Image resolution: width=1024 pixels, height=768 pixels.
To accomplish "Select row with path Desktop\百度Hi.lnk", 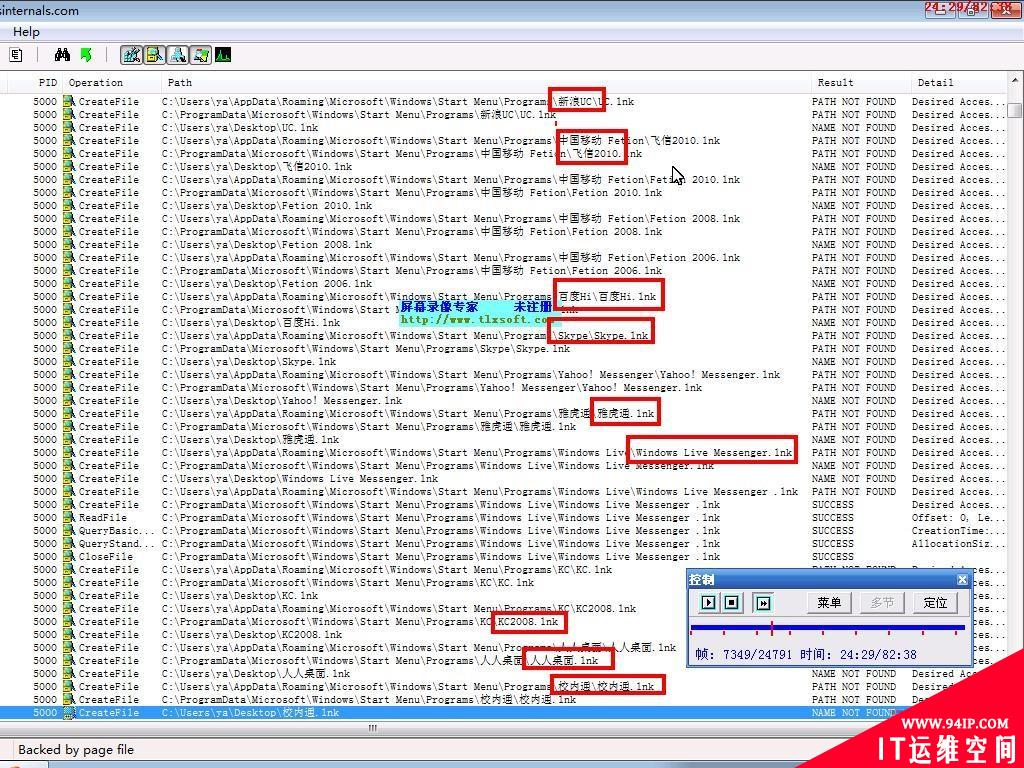I will click(x=503, y=323).
